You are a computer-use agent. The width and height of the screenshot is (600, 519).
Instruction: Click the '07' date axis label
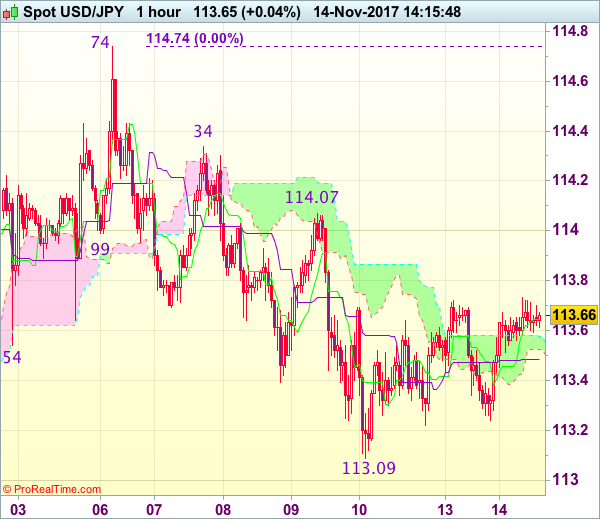[x=154, y=510]
